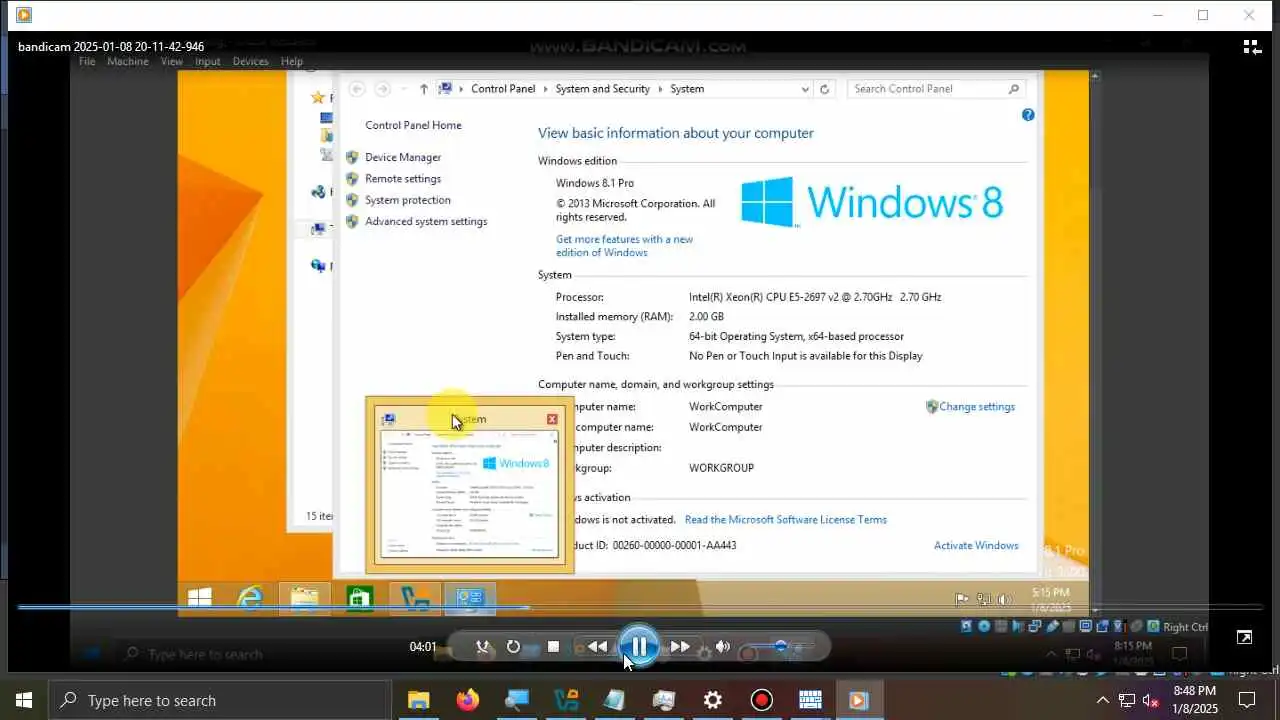Viewport: 1280px width, 720px height.
Task: Click the blue help question mark icon
Action: [1028, 115]
